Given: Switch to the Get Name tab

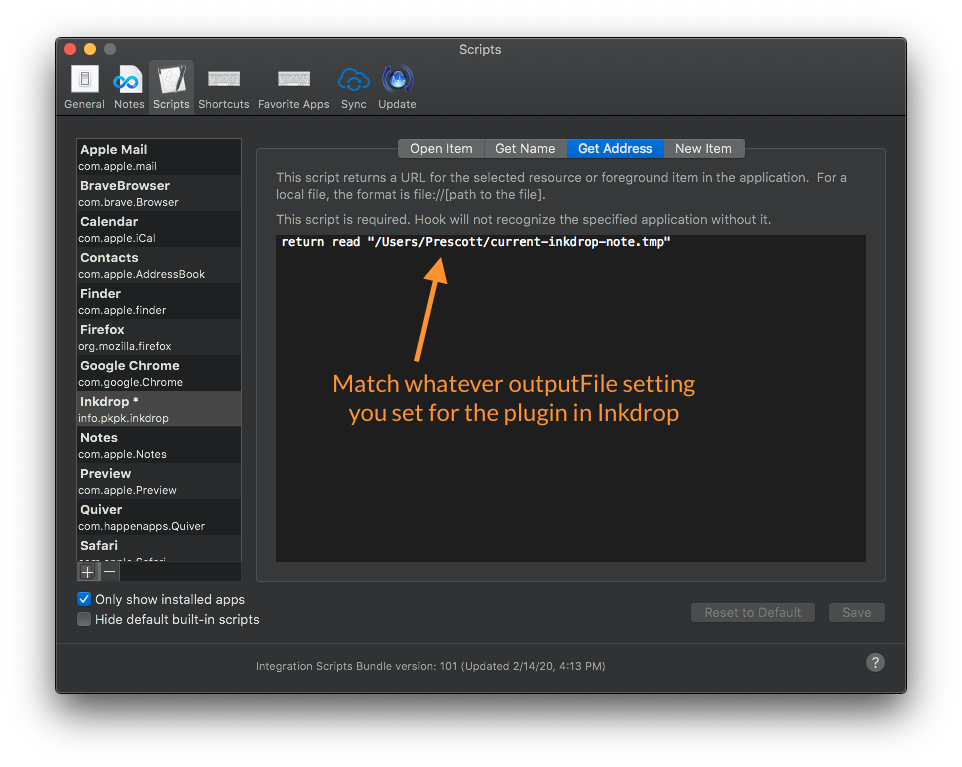Looking at the screenshot, I should [x=525, y=148].
